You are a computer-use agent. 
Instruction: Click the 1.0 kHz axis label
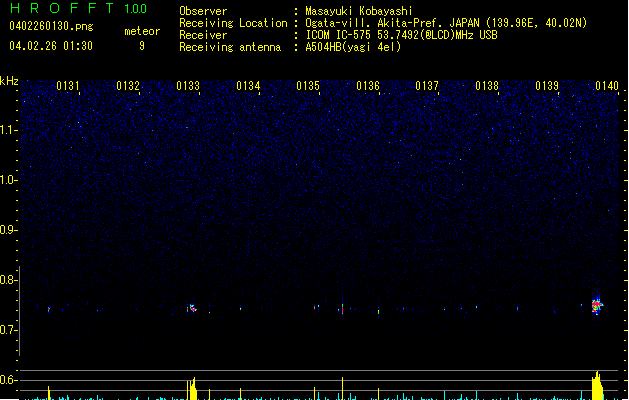tap(8, 180)
